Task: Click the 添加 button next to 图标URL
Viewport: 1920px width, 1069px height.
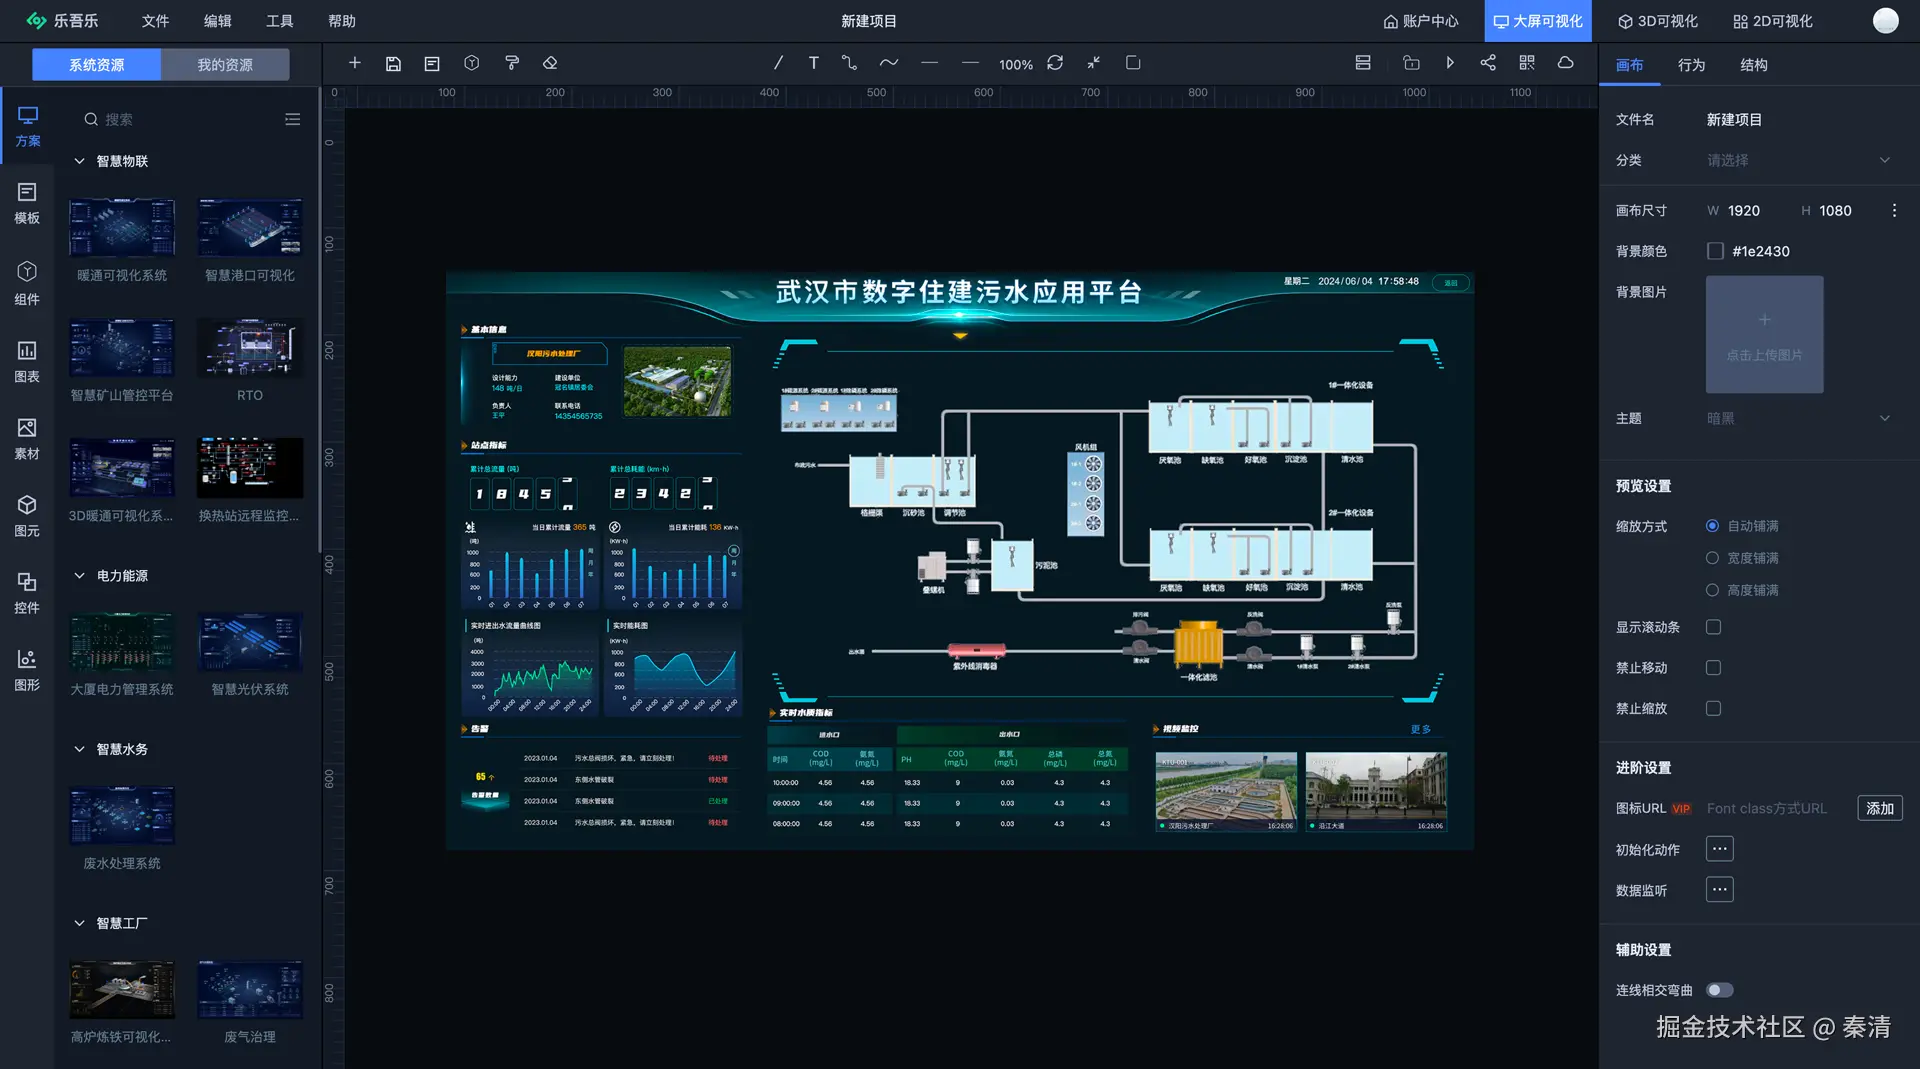Action: (x=1880, y=808)
